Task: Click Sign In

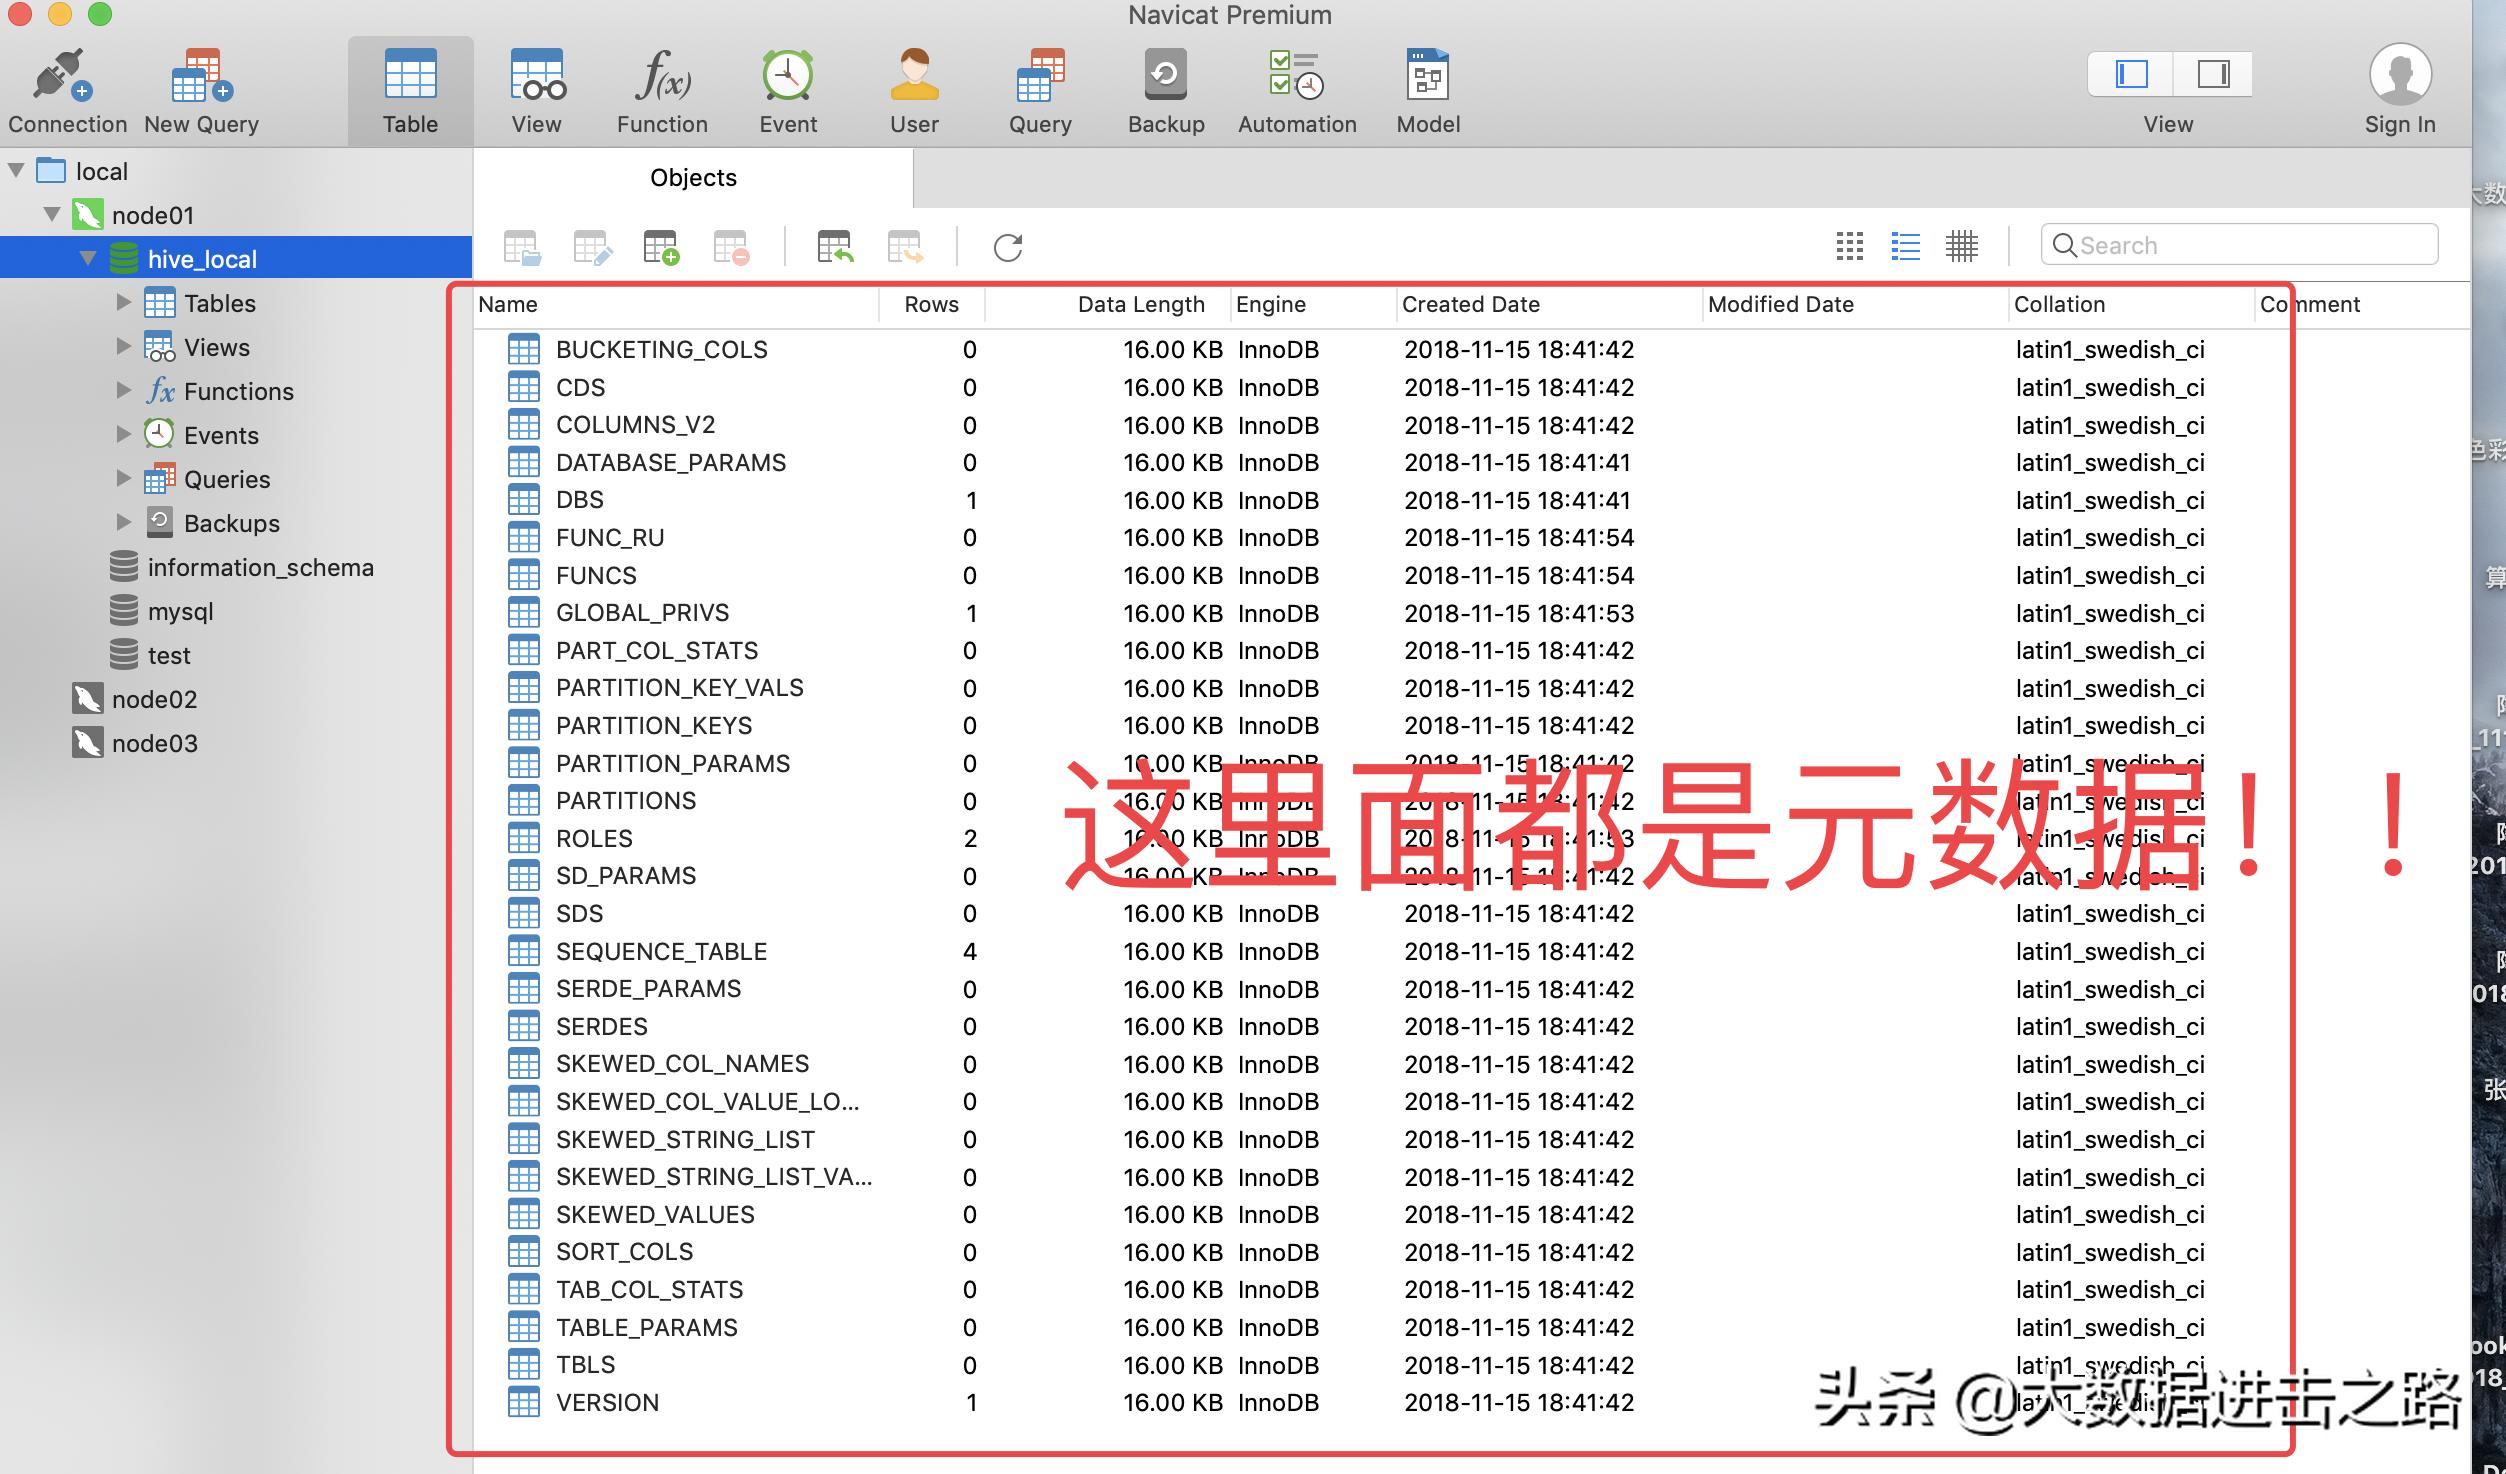Action: [2399, 88]
